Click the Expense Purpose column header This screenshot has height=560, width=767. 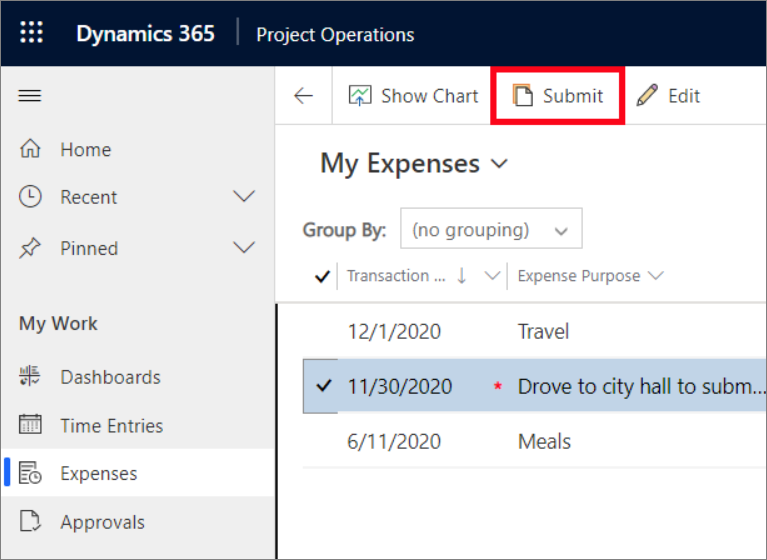[579, 276]
